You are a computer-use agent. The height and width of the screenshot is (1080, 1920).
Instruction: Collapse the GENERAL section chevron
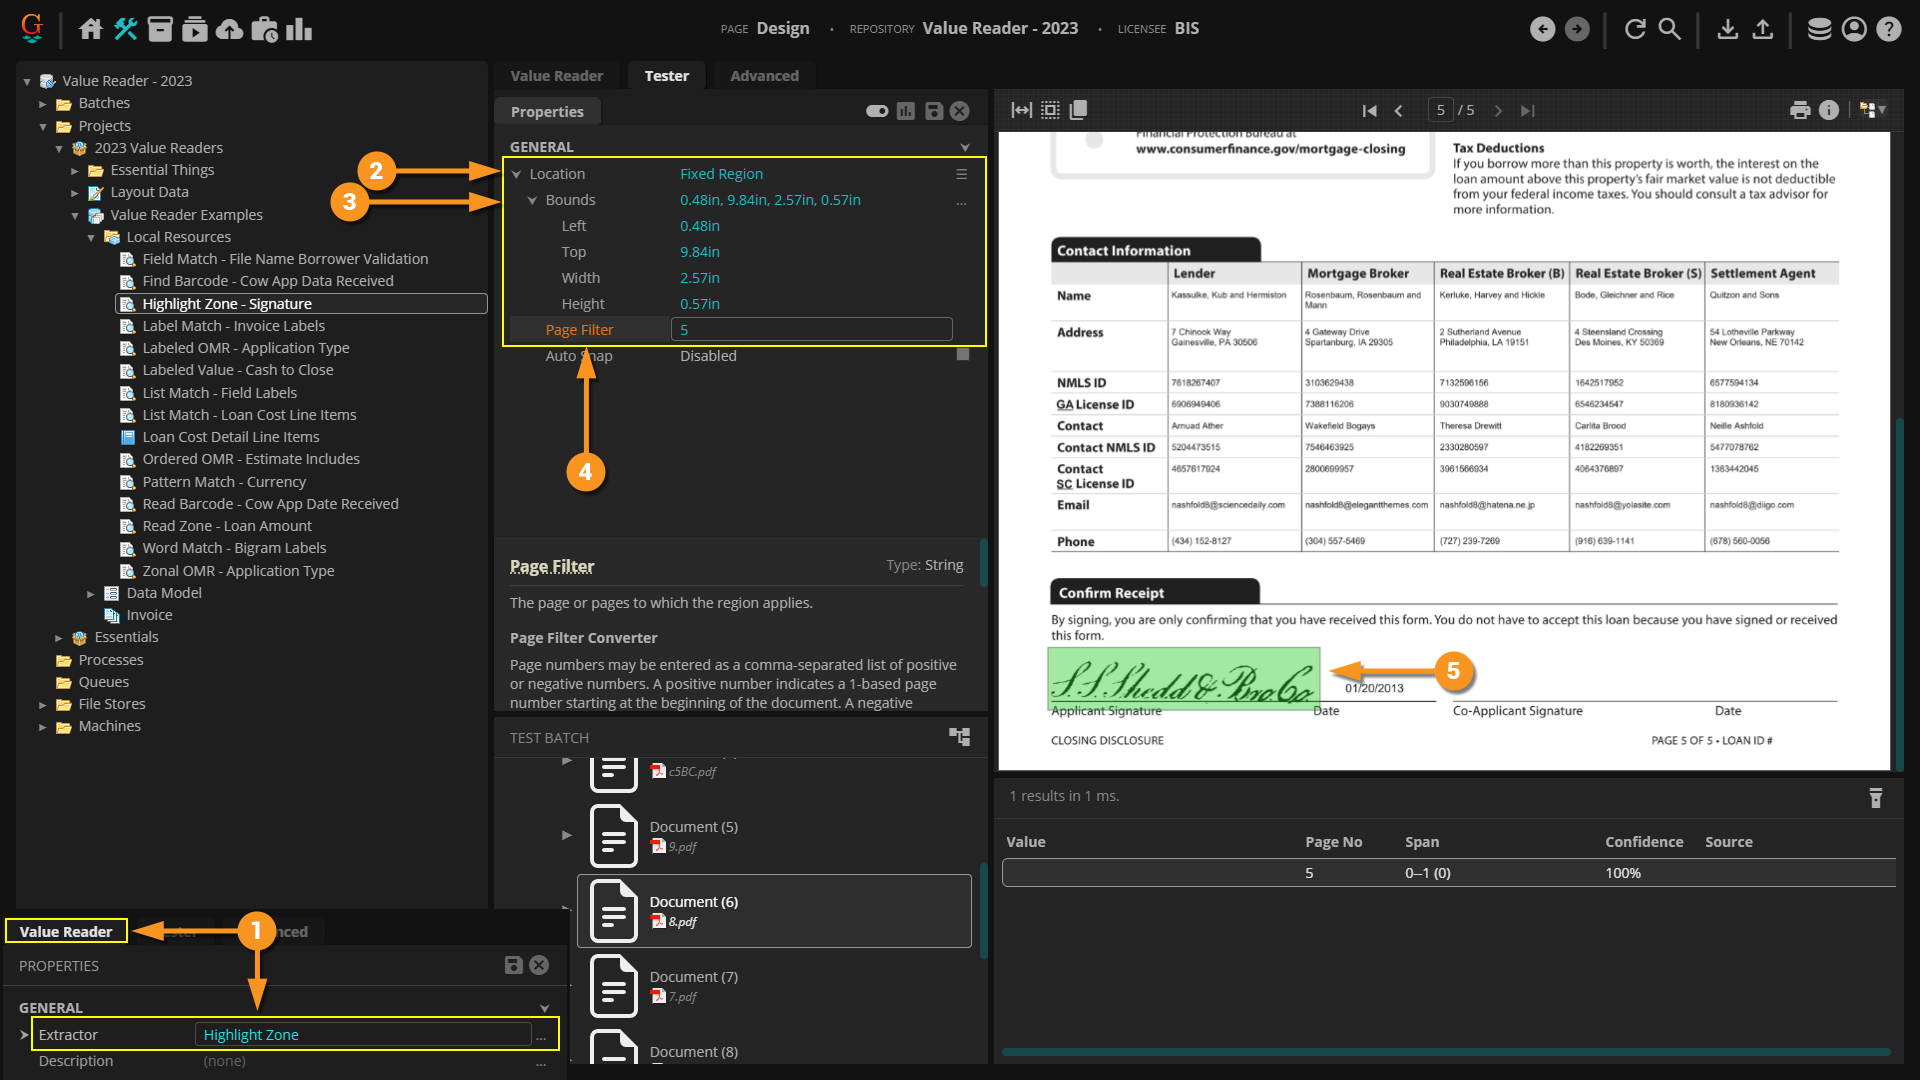[x=965, y=147]
